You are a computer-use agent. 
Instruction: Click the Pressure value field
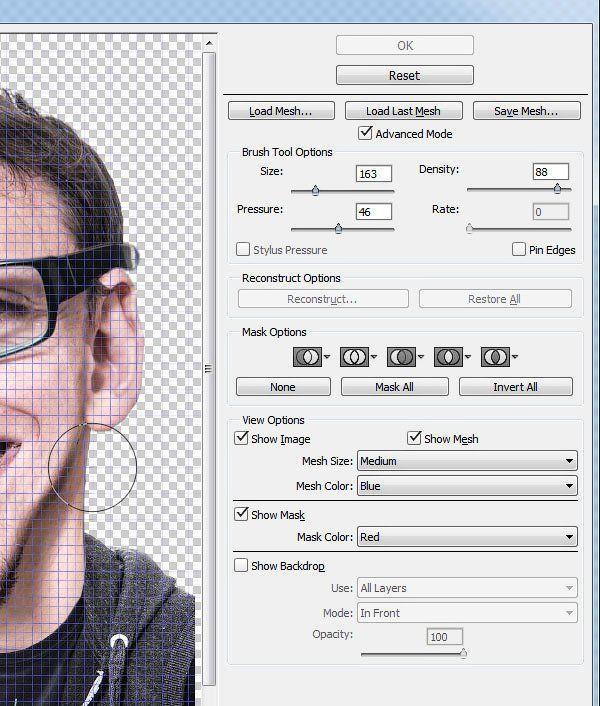click(x=374, y=212)
